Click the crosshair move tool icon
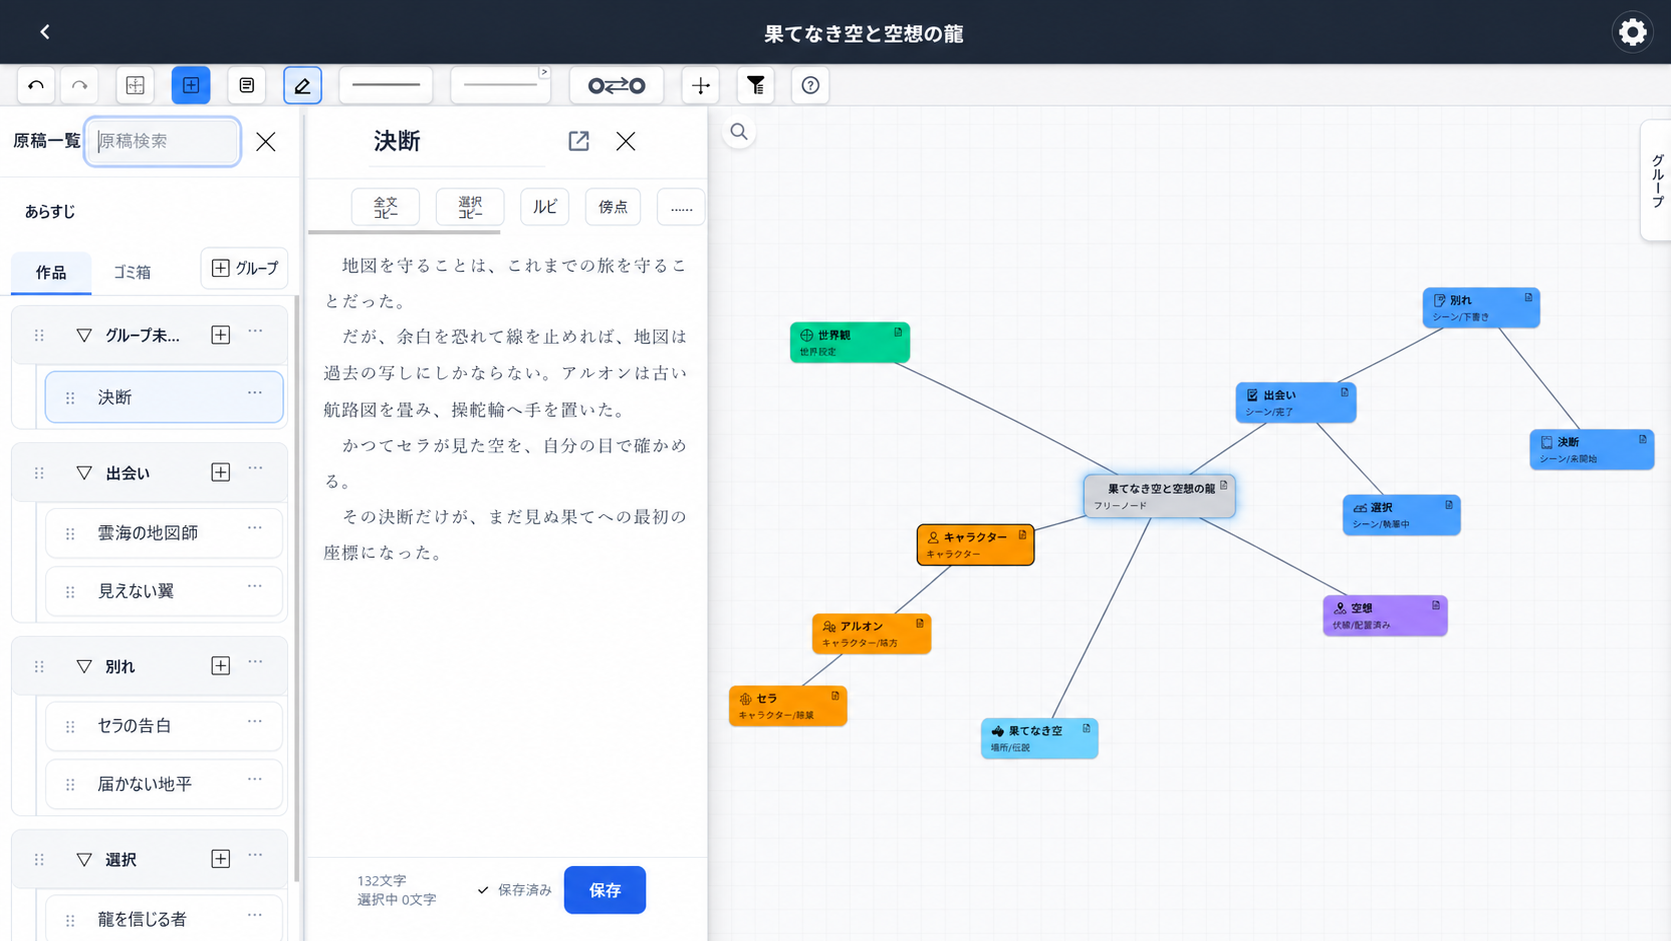The width and height of the screenshot is (1671, 941). (x=700, y=86)
